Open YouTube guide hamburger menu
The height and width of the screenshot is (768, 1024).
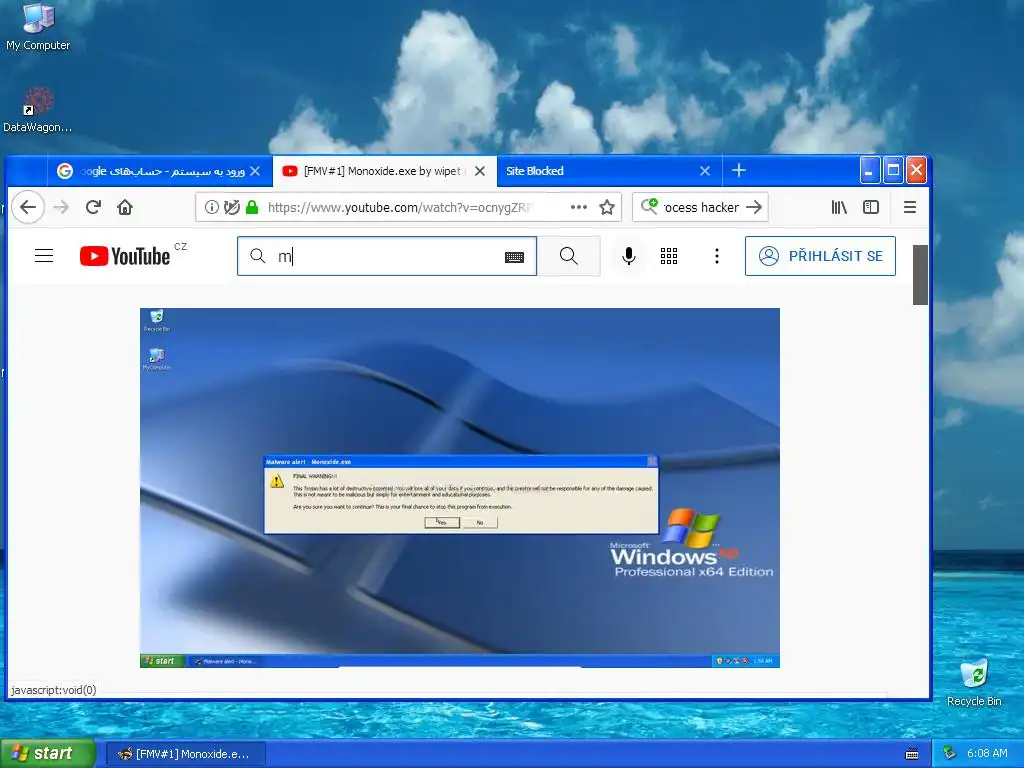44,255
